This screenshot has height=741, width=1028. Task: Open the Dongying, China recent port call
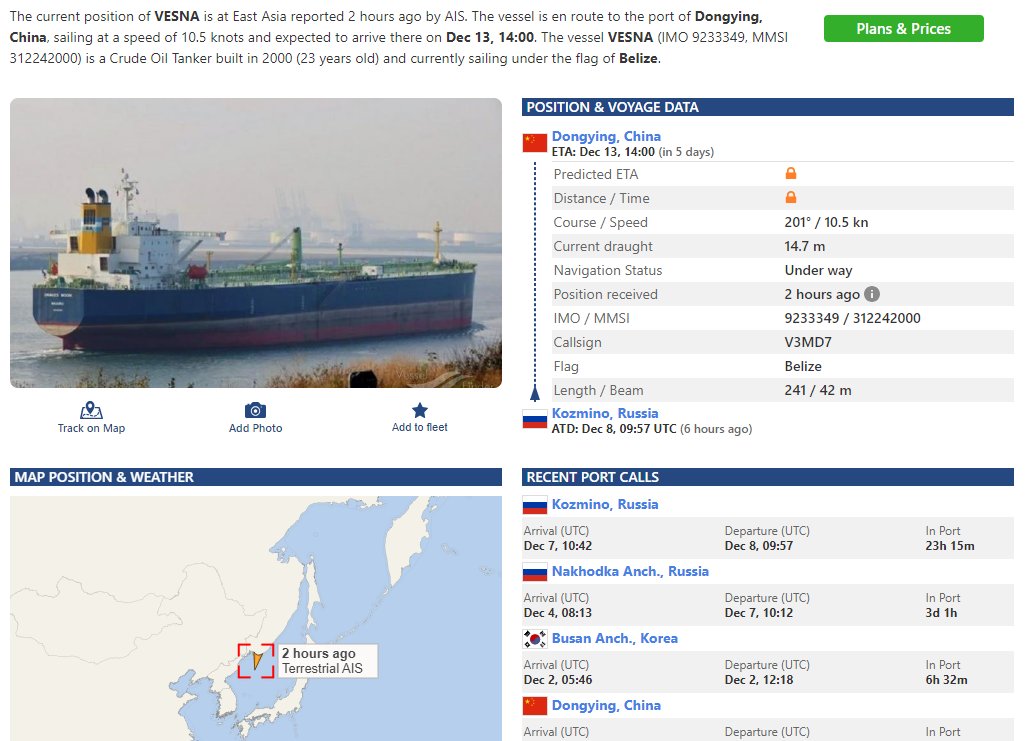(x=606, y=705)
